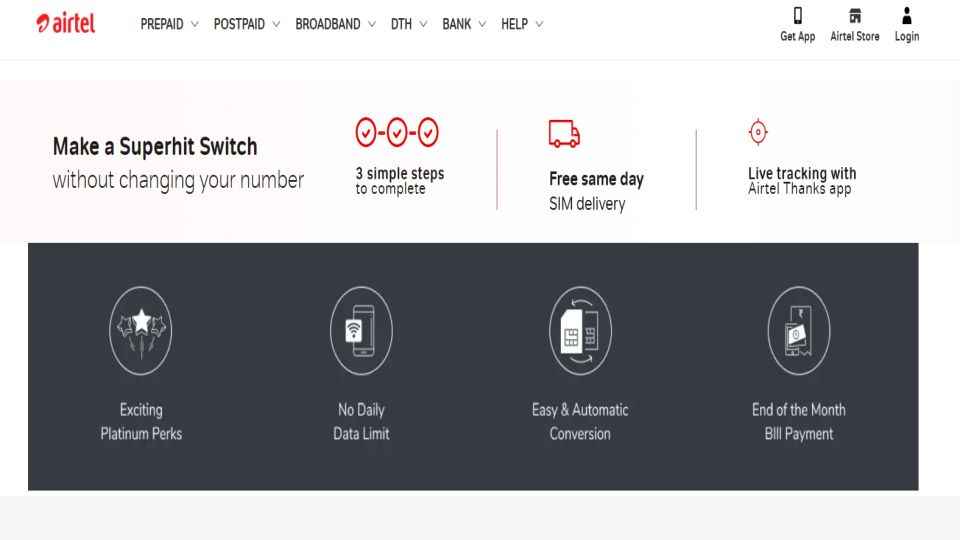Open the Get App phone icon
This screenshot has width=960, height=540.
pyautogui.click(x=797, y=15)
